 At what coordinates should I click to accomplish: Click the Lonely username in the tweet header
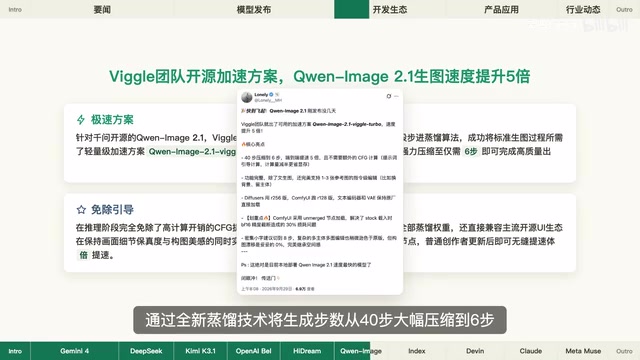(x=261, y=95)
